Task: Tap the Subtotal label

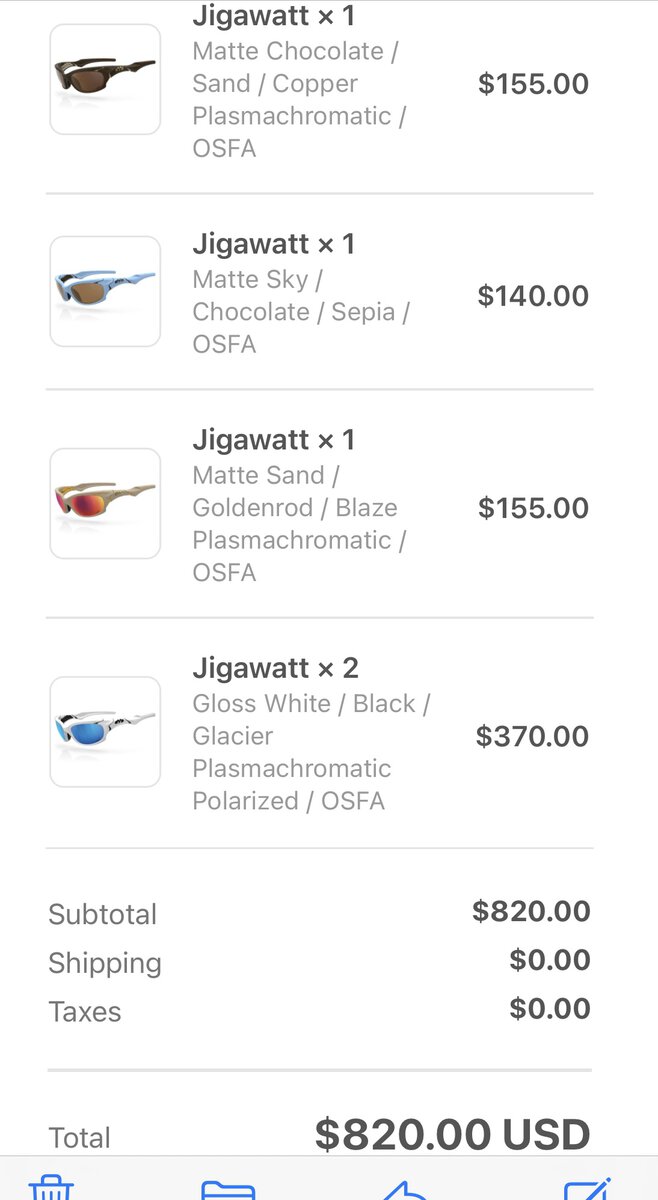Action: (102, 914)
